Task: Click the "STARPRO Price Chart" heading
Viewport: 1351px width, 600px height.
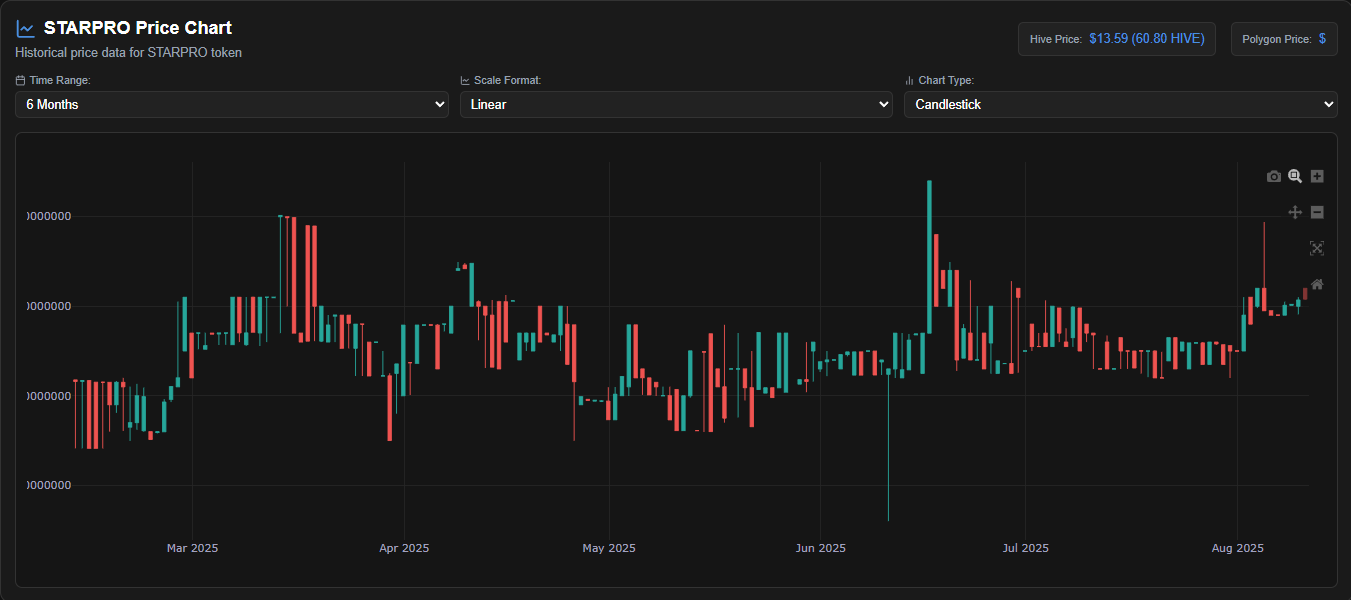Action: [138, 28]
